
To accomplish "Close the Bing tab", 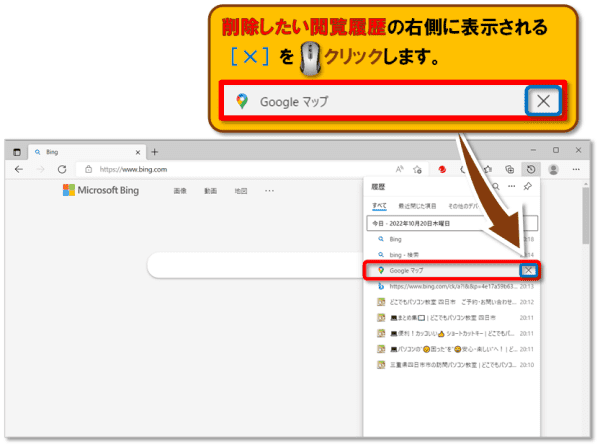I will (x=138, y=152).
